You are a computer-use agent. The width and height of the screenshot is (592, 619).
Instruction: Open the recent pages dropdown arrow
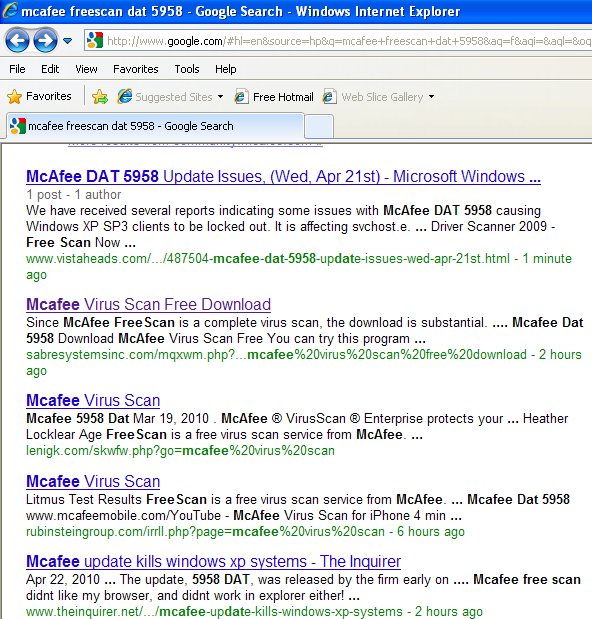[x=67, y=41]
